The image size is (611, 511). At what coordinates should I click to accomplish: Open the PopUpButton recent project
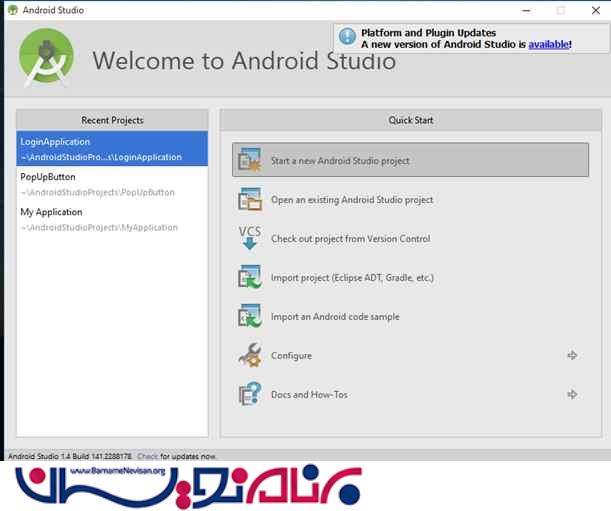click(112, 184)
